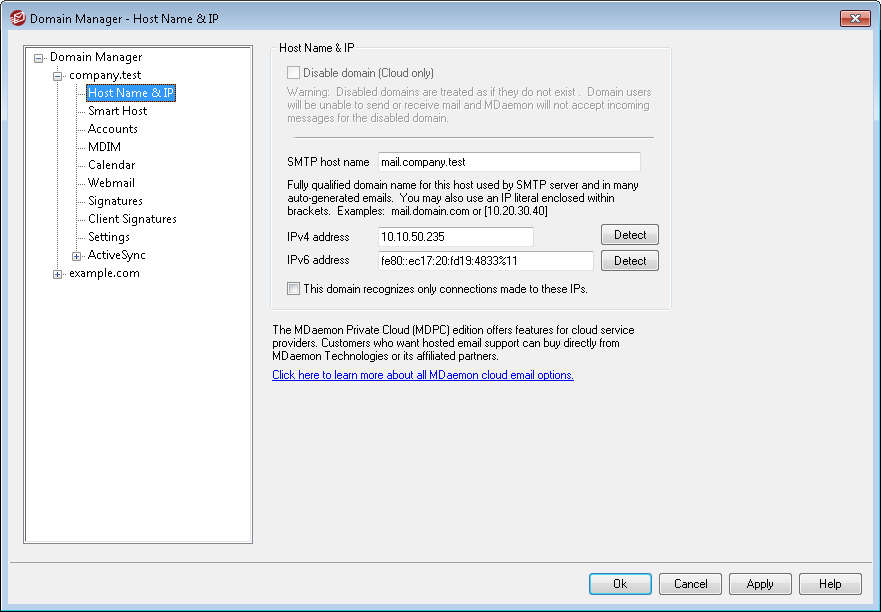881x612 pixels.
Task: Go to the MDIM page
Action: point(104,147)
